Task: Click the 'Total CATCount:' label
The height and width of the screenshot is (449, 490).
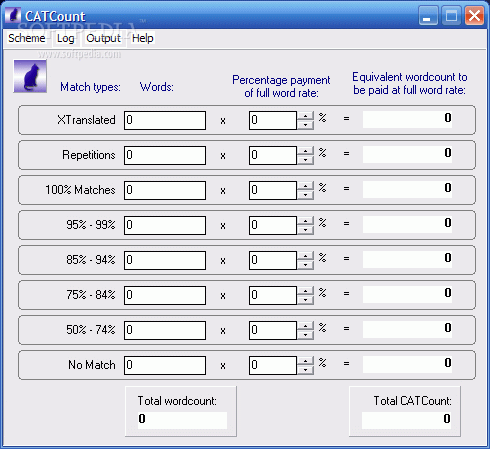Action: point(413,401)
